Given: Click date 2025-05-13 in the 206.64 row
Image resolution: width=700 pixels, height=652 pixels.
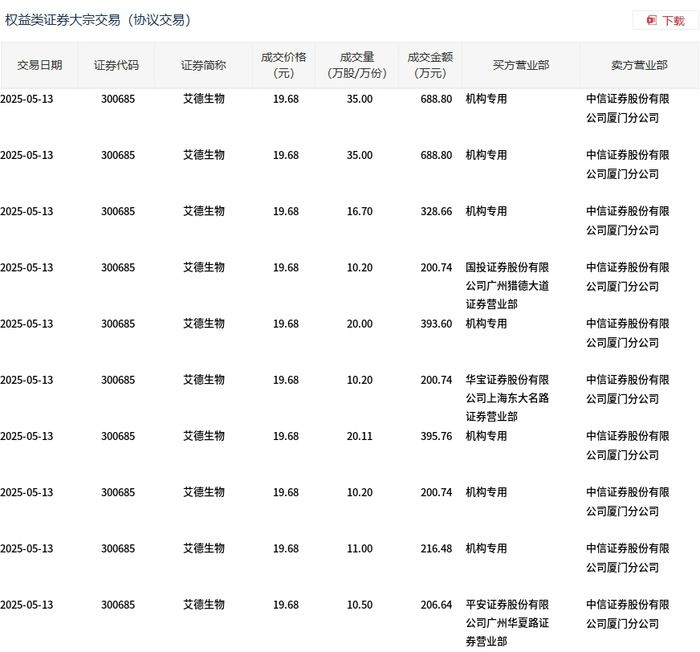Looking at the screenshot, I should click(27, 605).
